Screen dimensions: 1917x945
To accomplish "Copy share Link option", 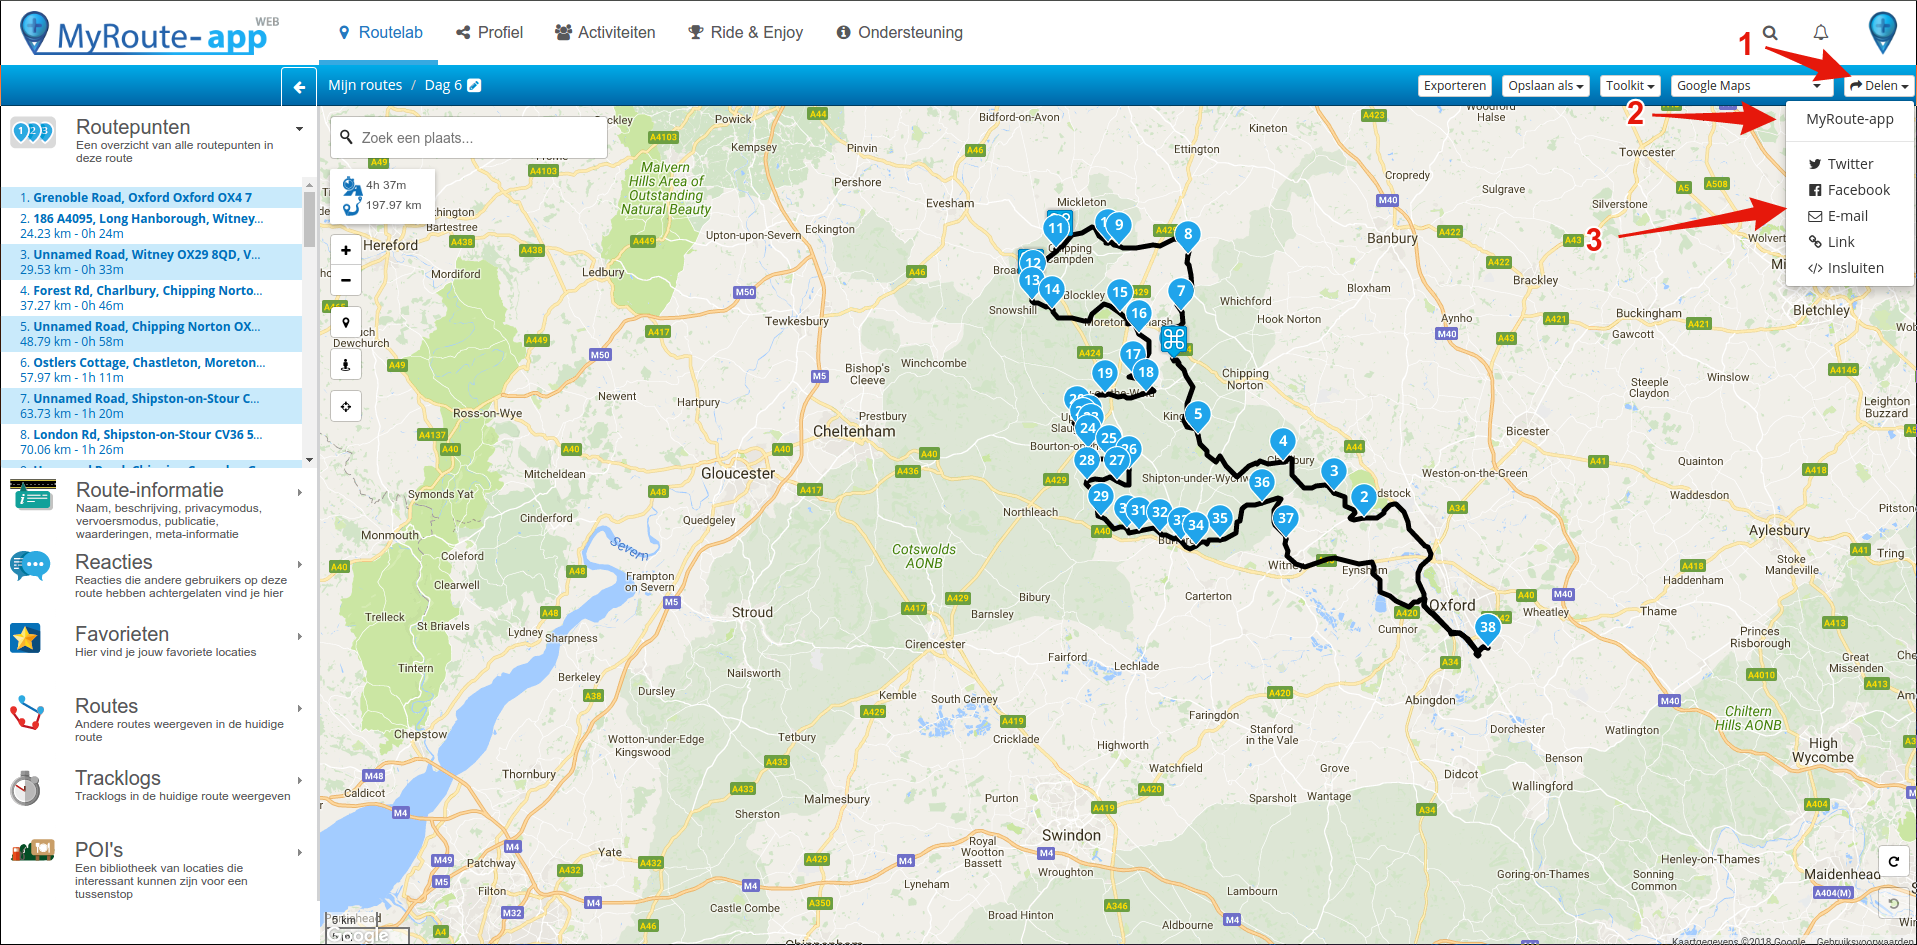I will [1849, 242].
